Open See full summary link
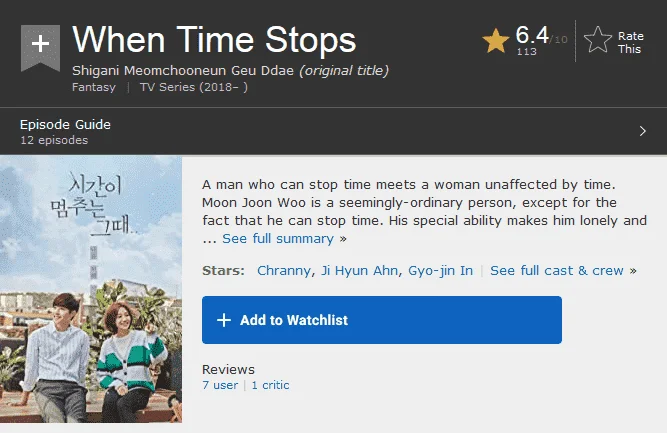667x433 pixels. point(278,239)
